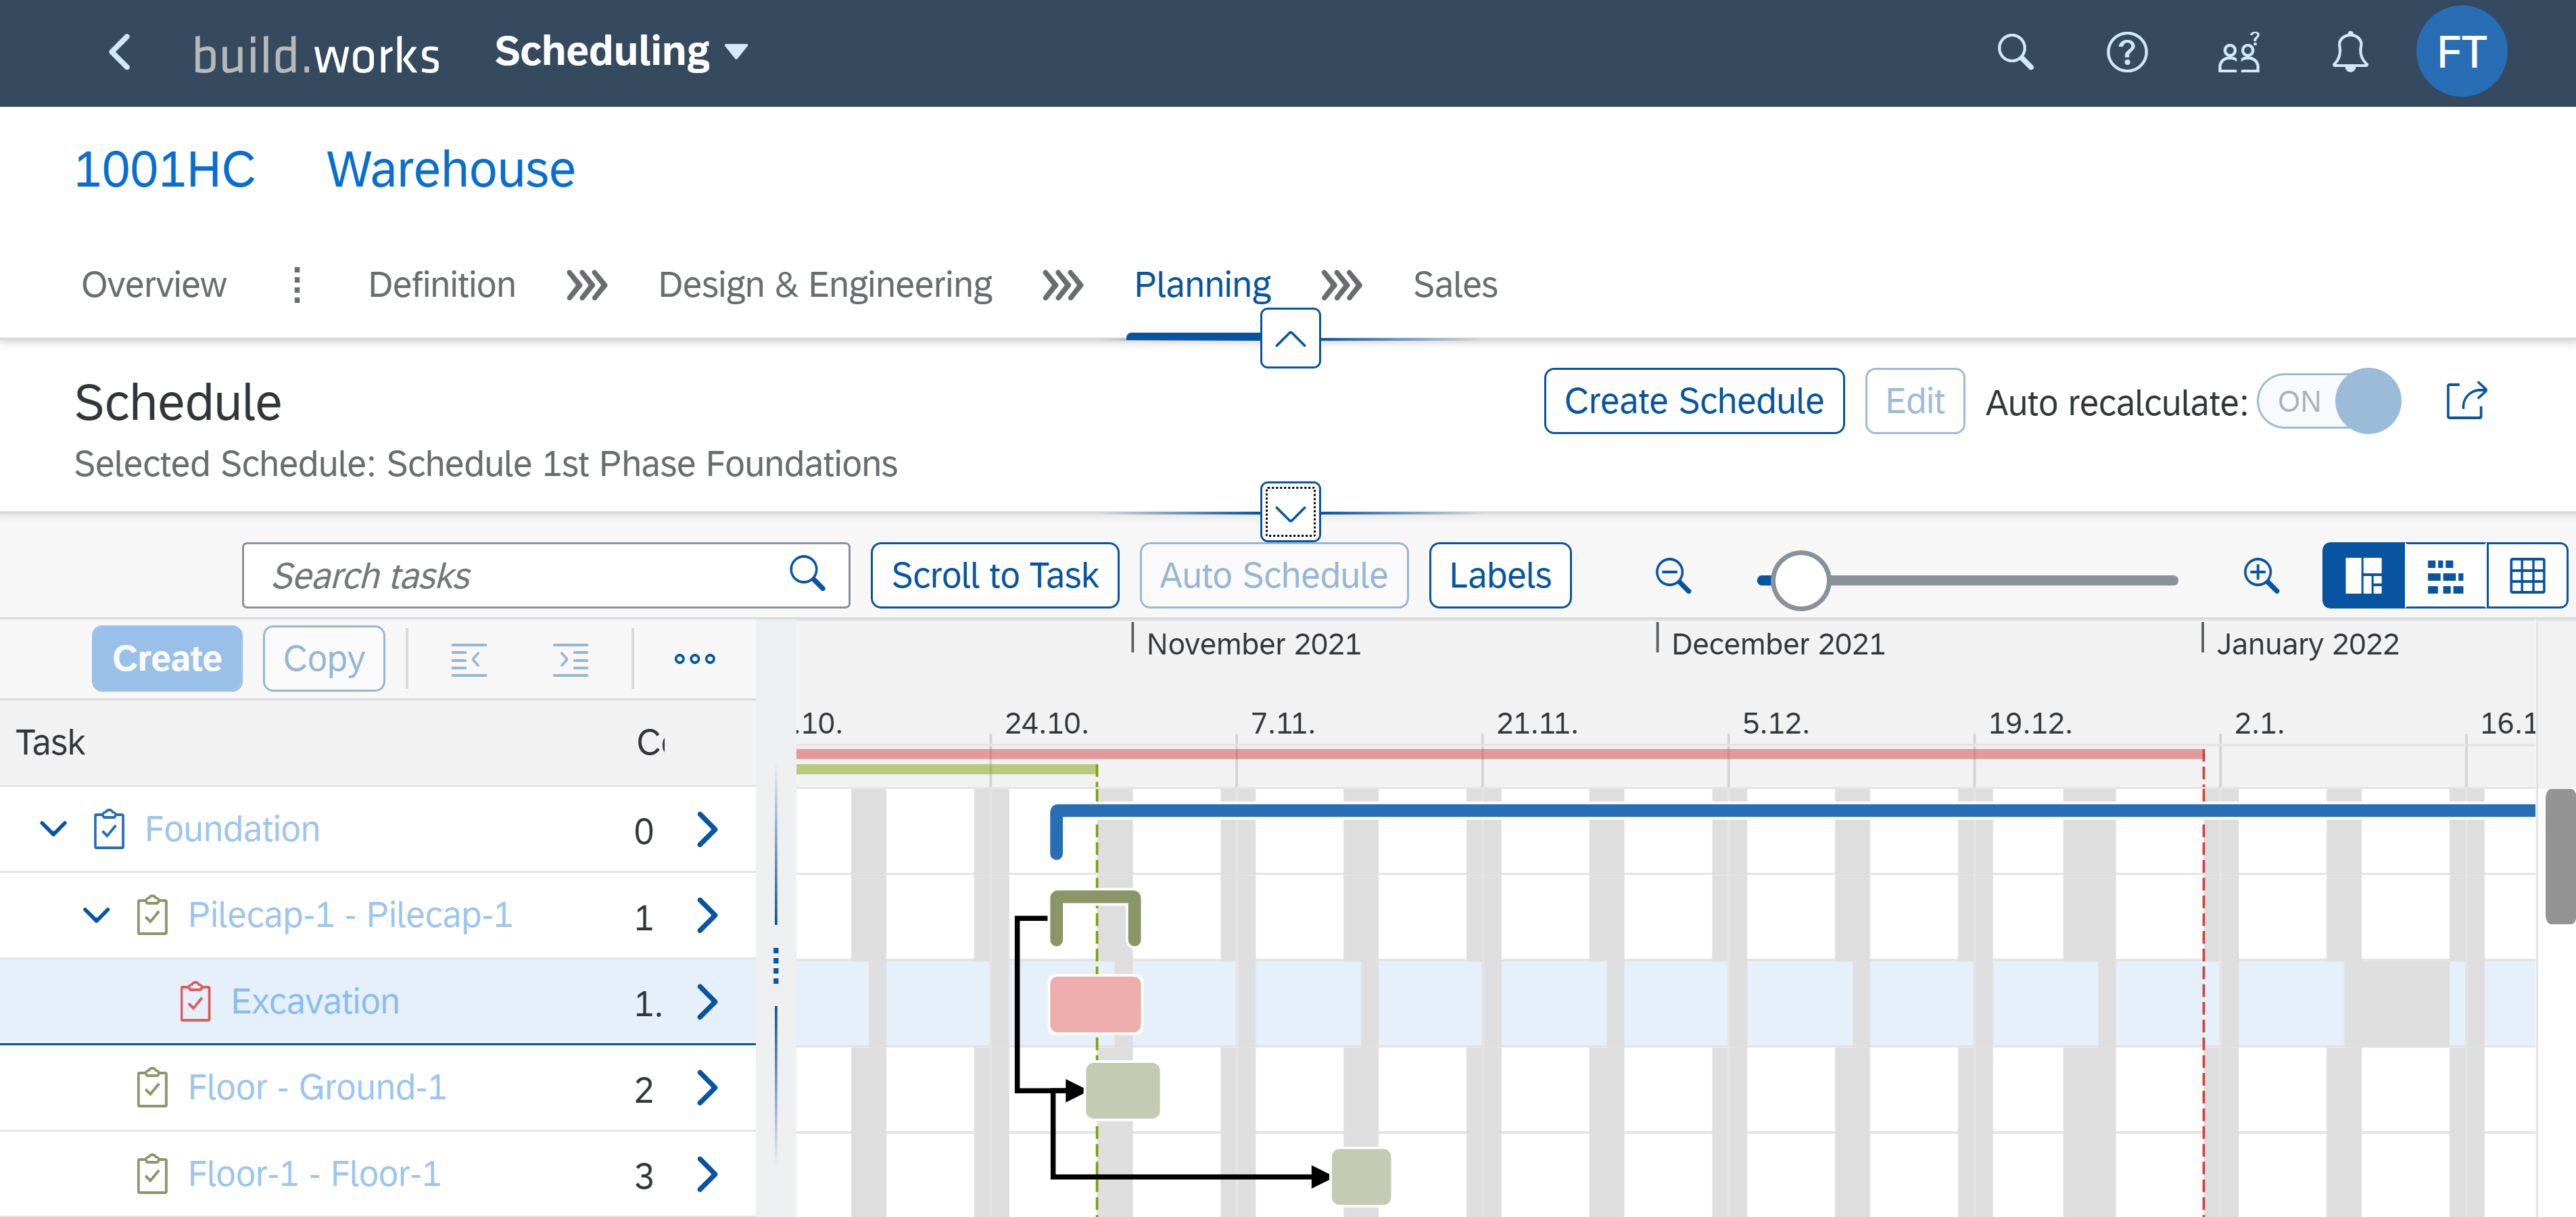Click the table-chart splitter handle

click(x=776, y=966)
